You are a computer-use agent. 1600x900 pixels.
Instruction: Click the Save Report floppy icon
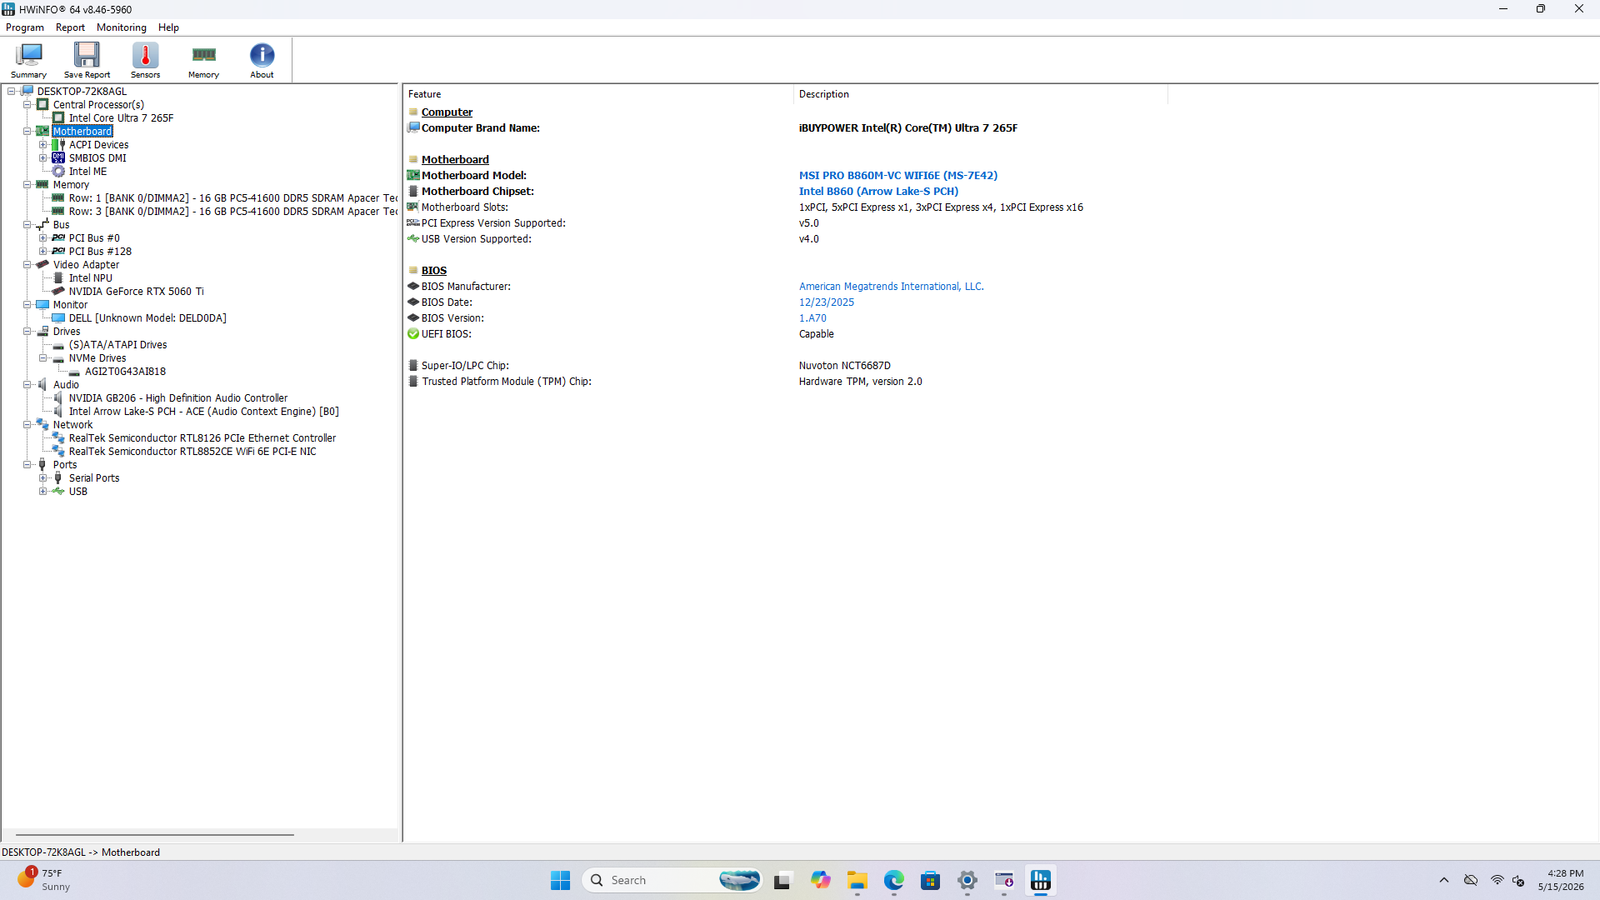87,60
